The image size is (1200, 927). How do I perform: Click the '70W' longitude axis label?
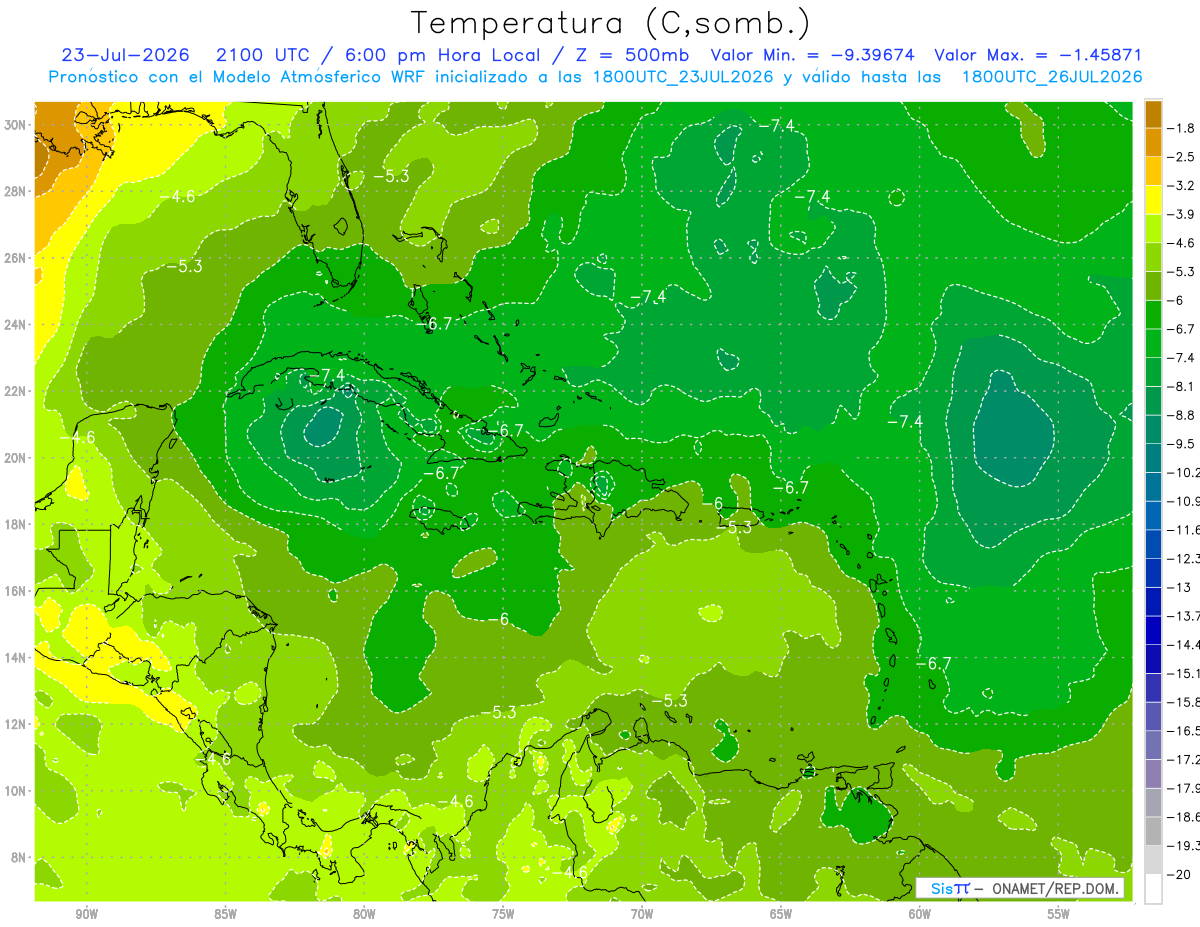(x=642, y=914)
